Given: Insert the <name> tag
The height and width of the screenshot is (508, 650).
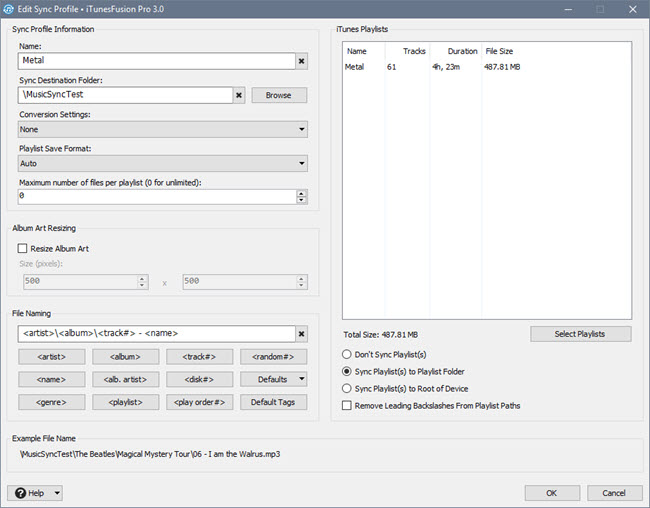Looking at the screenshot, I should (51, 379).
